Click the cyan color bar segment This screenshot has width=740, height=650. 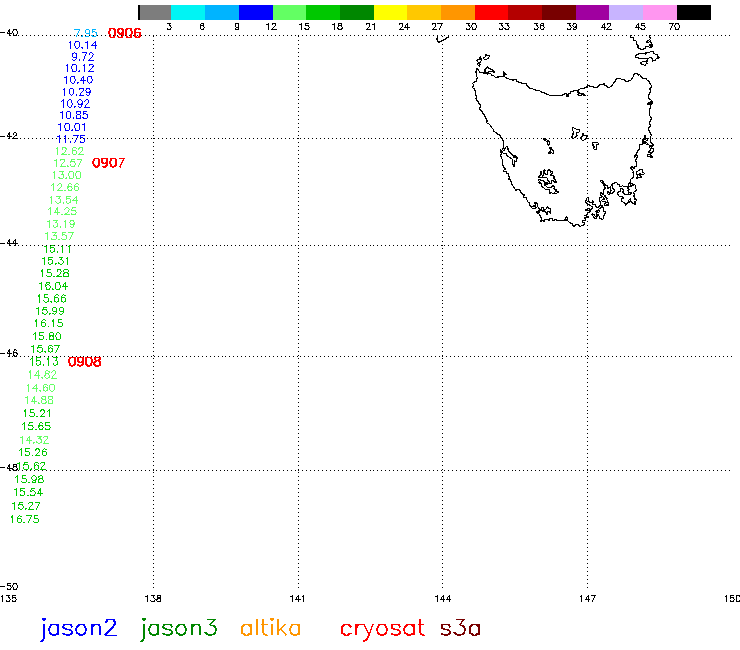pyautogui.click(x=188, y=12)
